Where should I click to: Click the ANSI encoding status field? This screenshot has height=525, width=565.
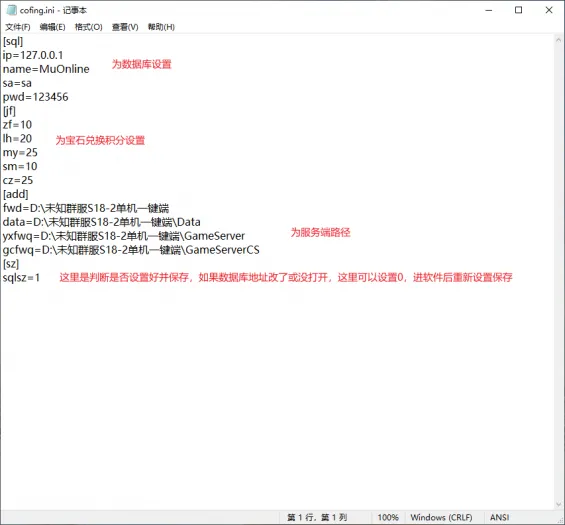499,517
